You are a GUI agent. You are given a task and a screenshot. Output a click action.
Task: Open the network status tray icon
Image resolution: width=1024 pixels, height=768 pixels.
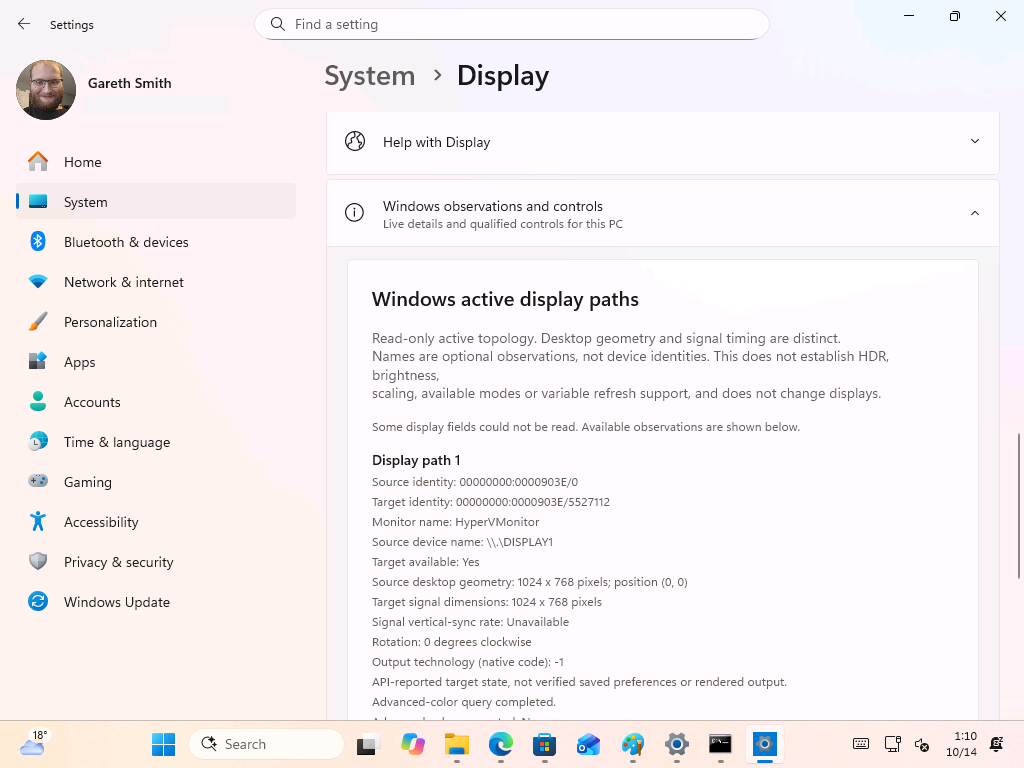(892, 744)
